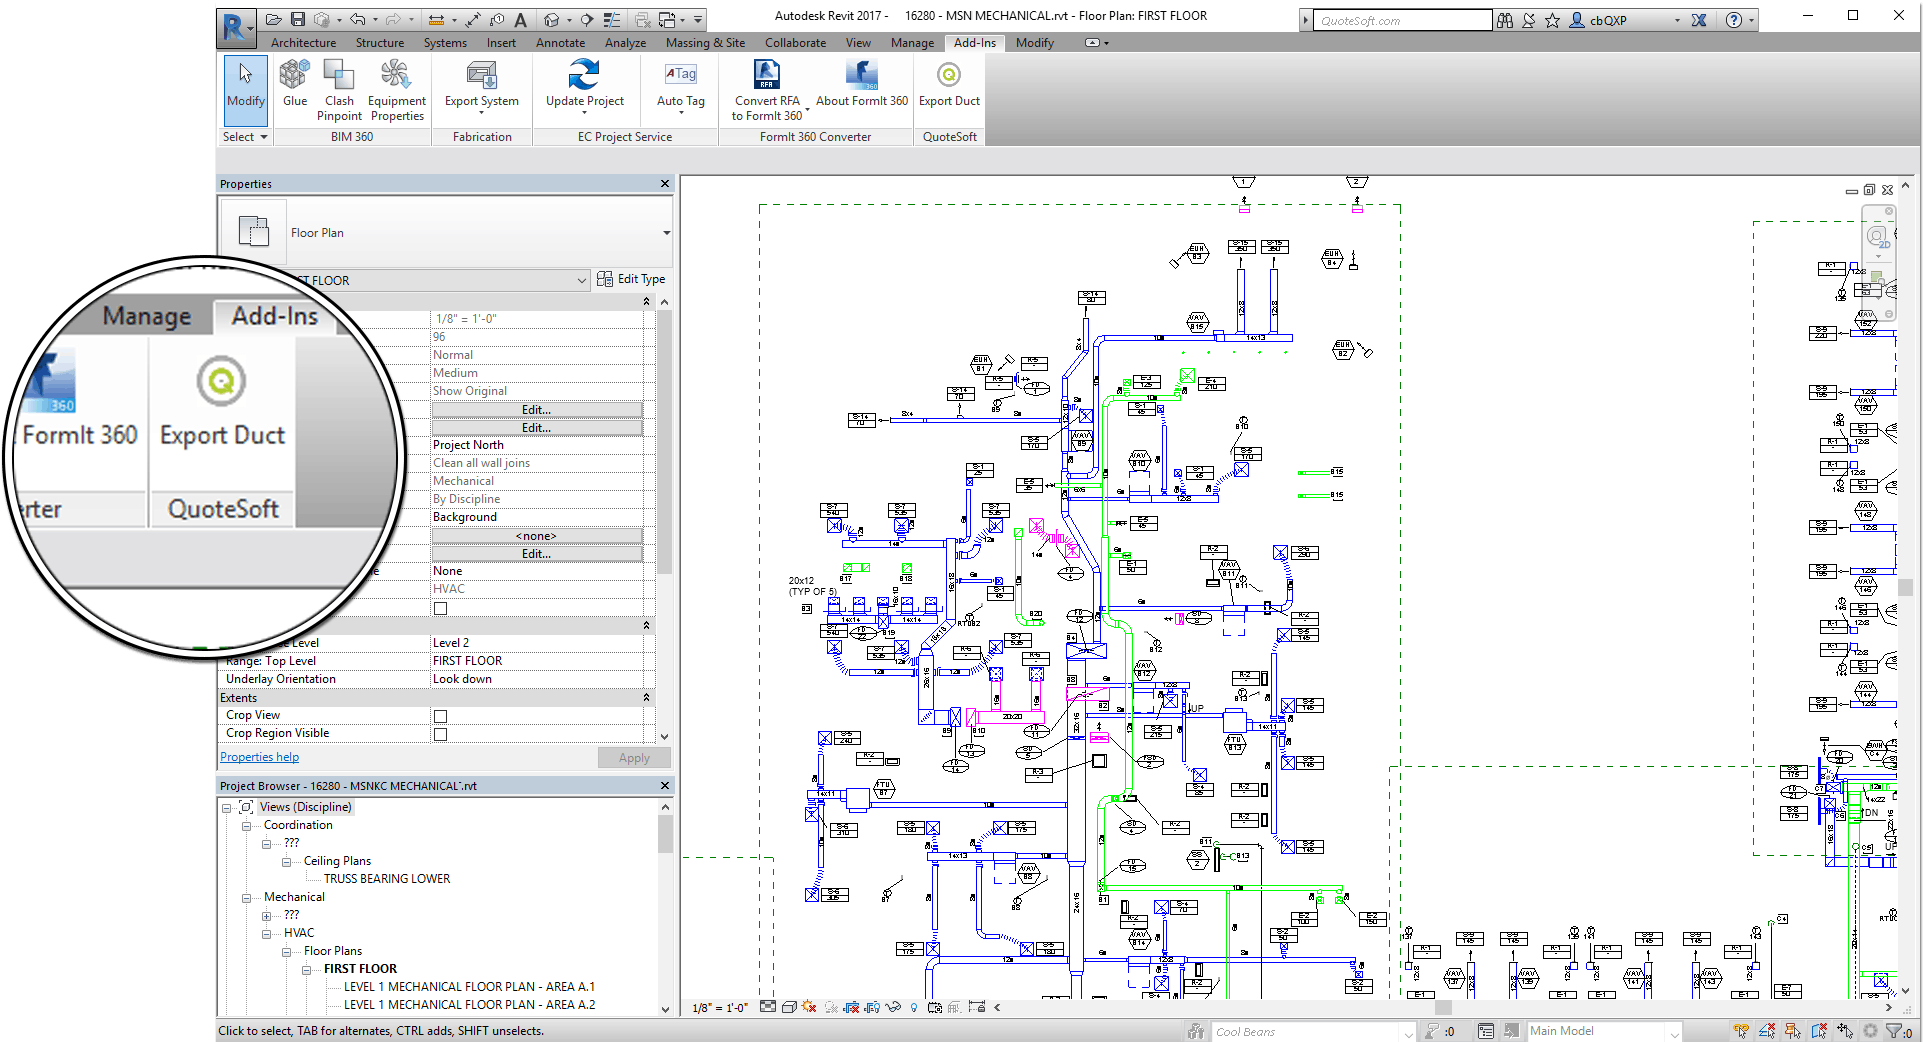The height and width of the screenshot is (1042, 1923).
Task: Run Export System in the Fabrication panel
Action: pos(481,88)
